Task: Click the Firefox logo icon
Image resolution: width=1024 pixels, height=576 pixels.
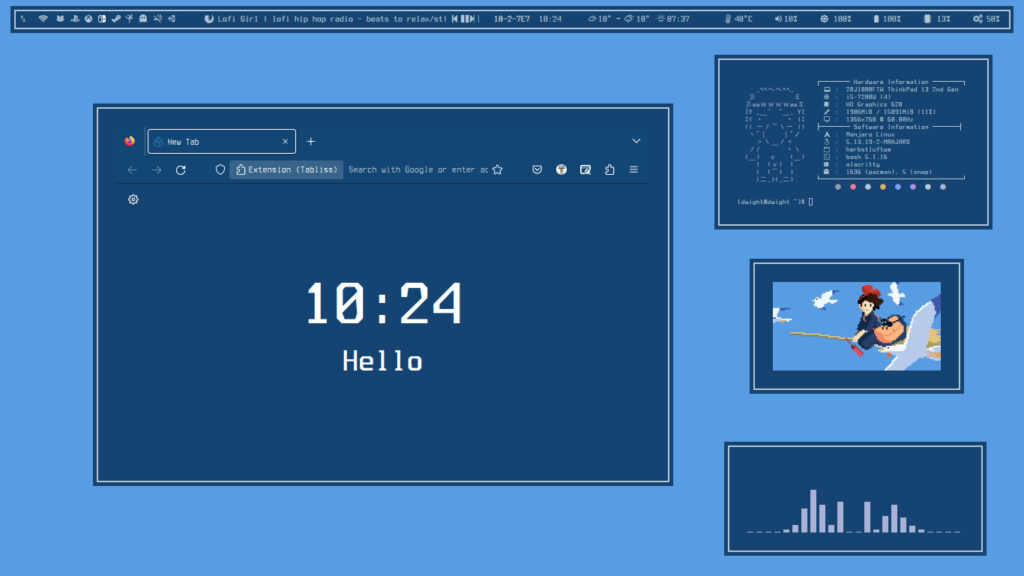Action: [x=130, y=141]
